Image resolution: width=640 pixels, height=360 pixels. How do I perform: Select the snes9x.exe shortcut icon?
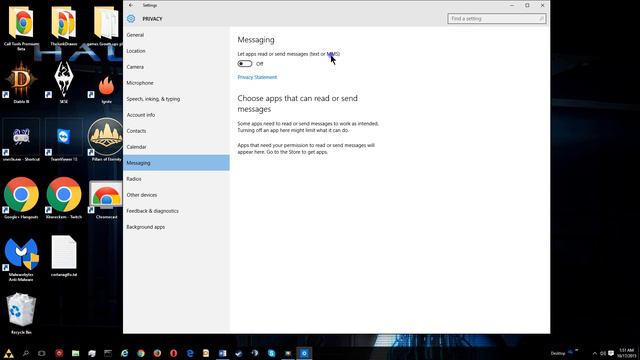tap(21, 139)
